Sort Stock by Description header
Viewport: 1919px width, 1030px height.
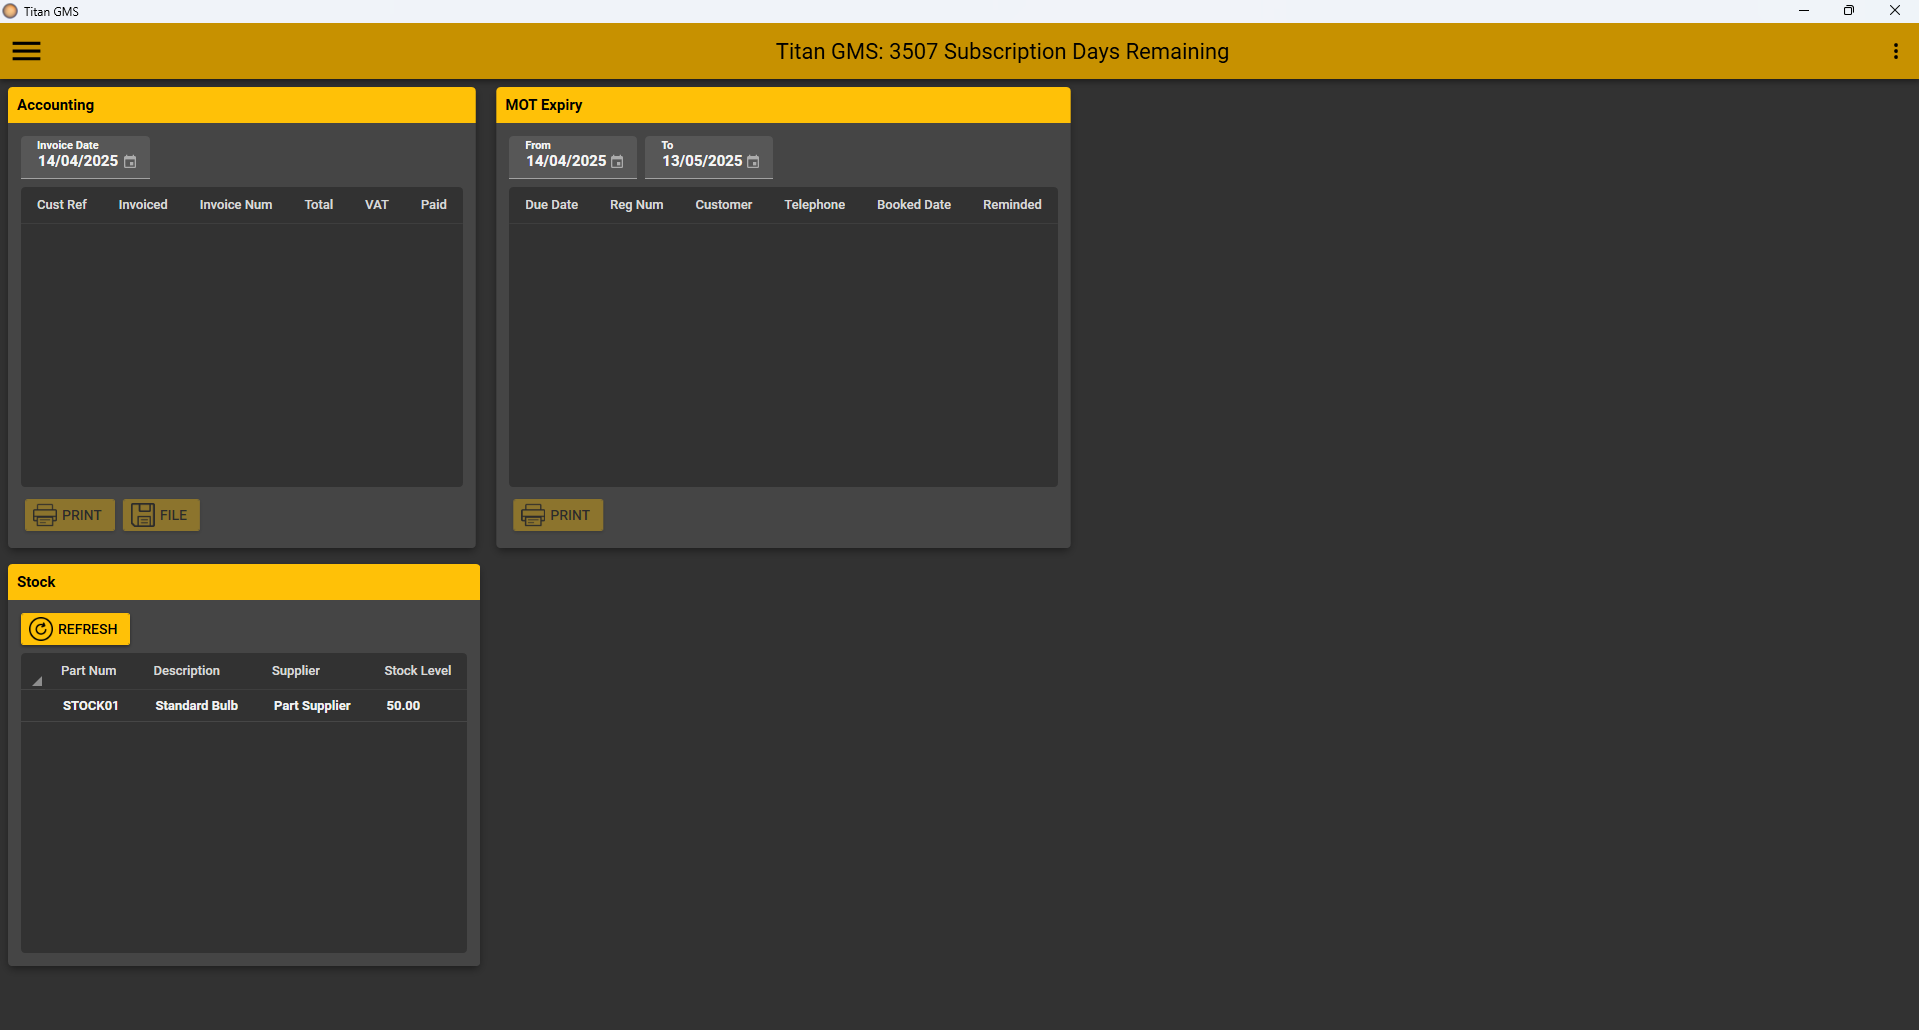coord(187,671)
